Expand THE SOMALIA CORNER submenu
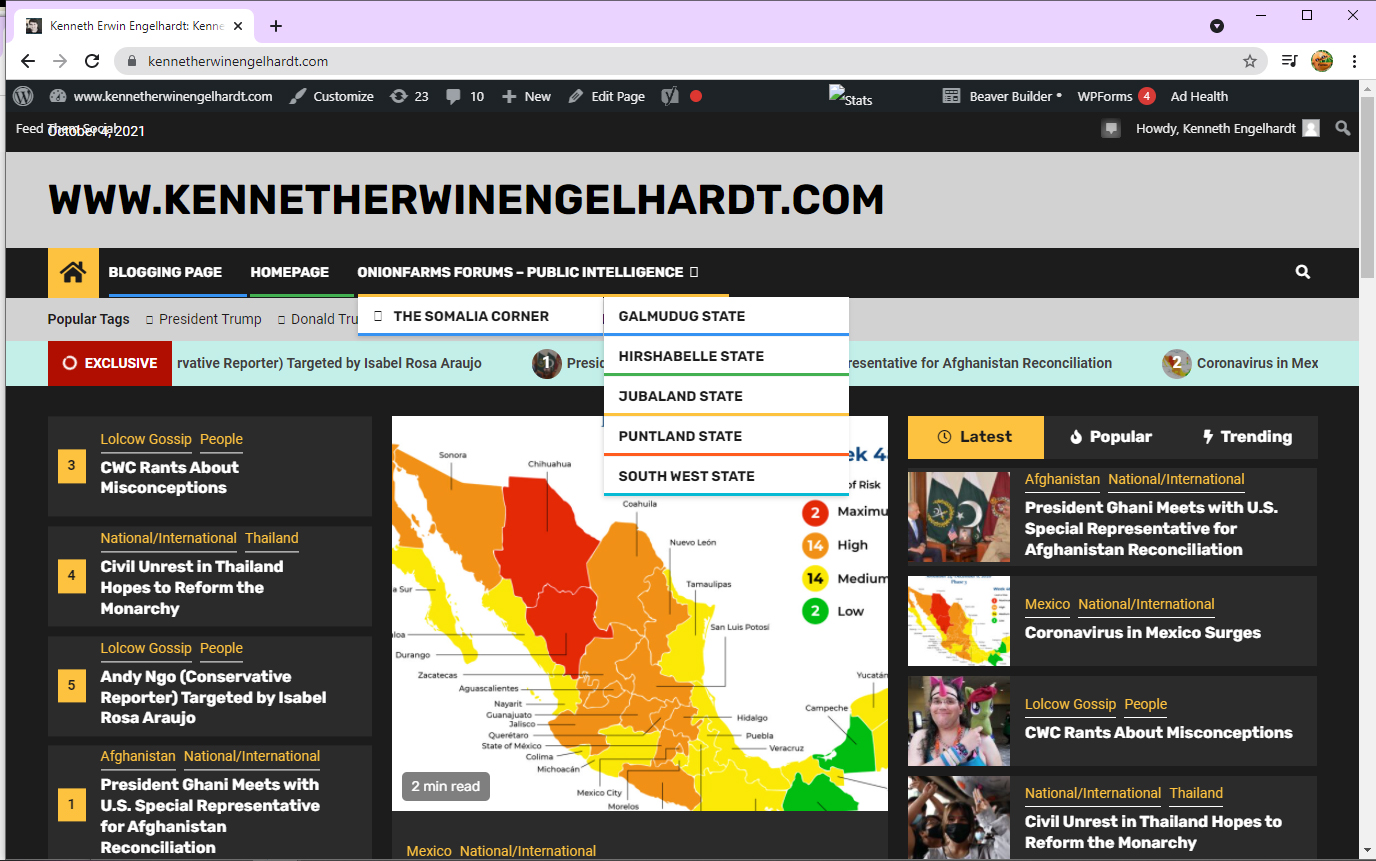 tap(481, 316)
